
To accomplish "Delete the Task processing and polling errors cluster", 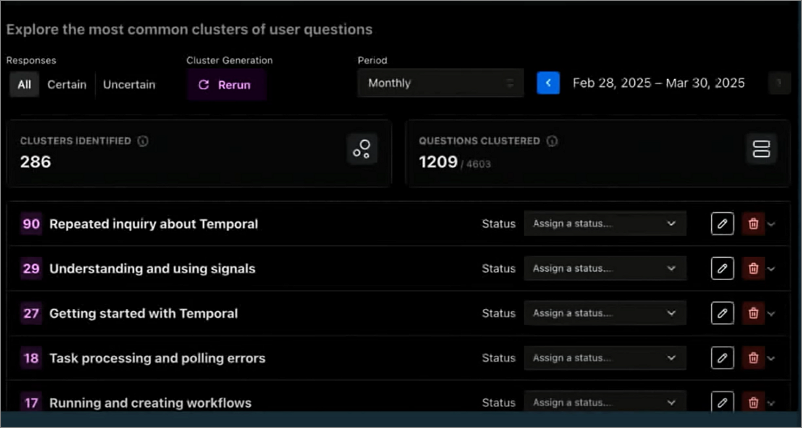I will coord(753,358).
